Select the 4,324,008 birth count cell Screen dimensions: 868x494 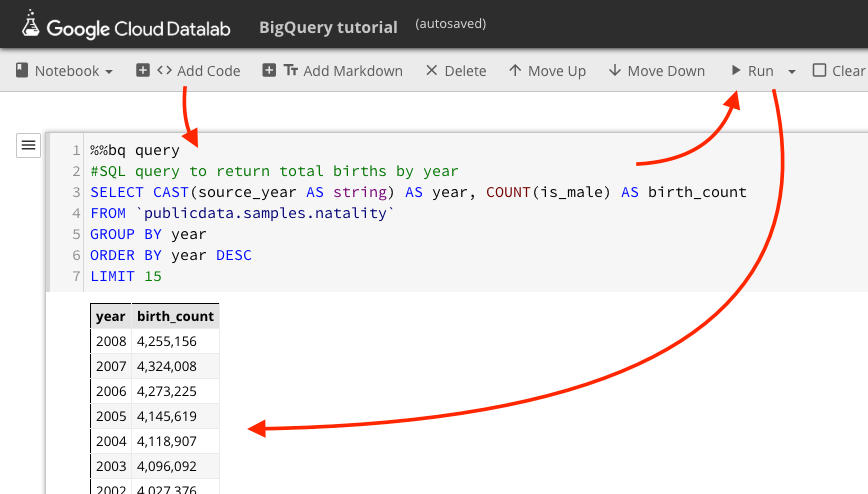175,366
